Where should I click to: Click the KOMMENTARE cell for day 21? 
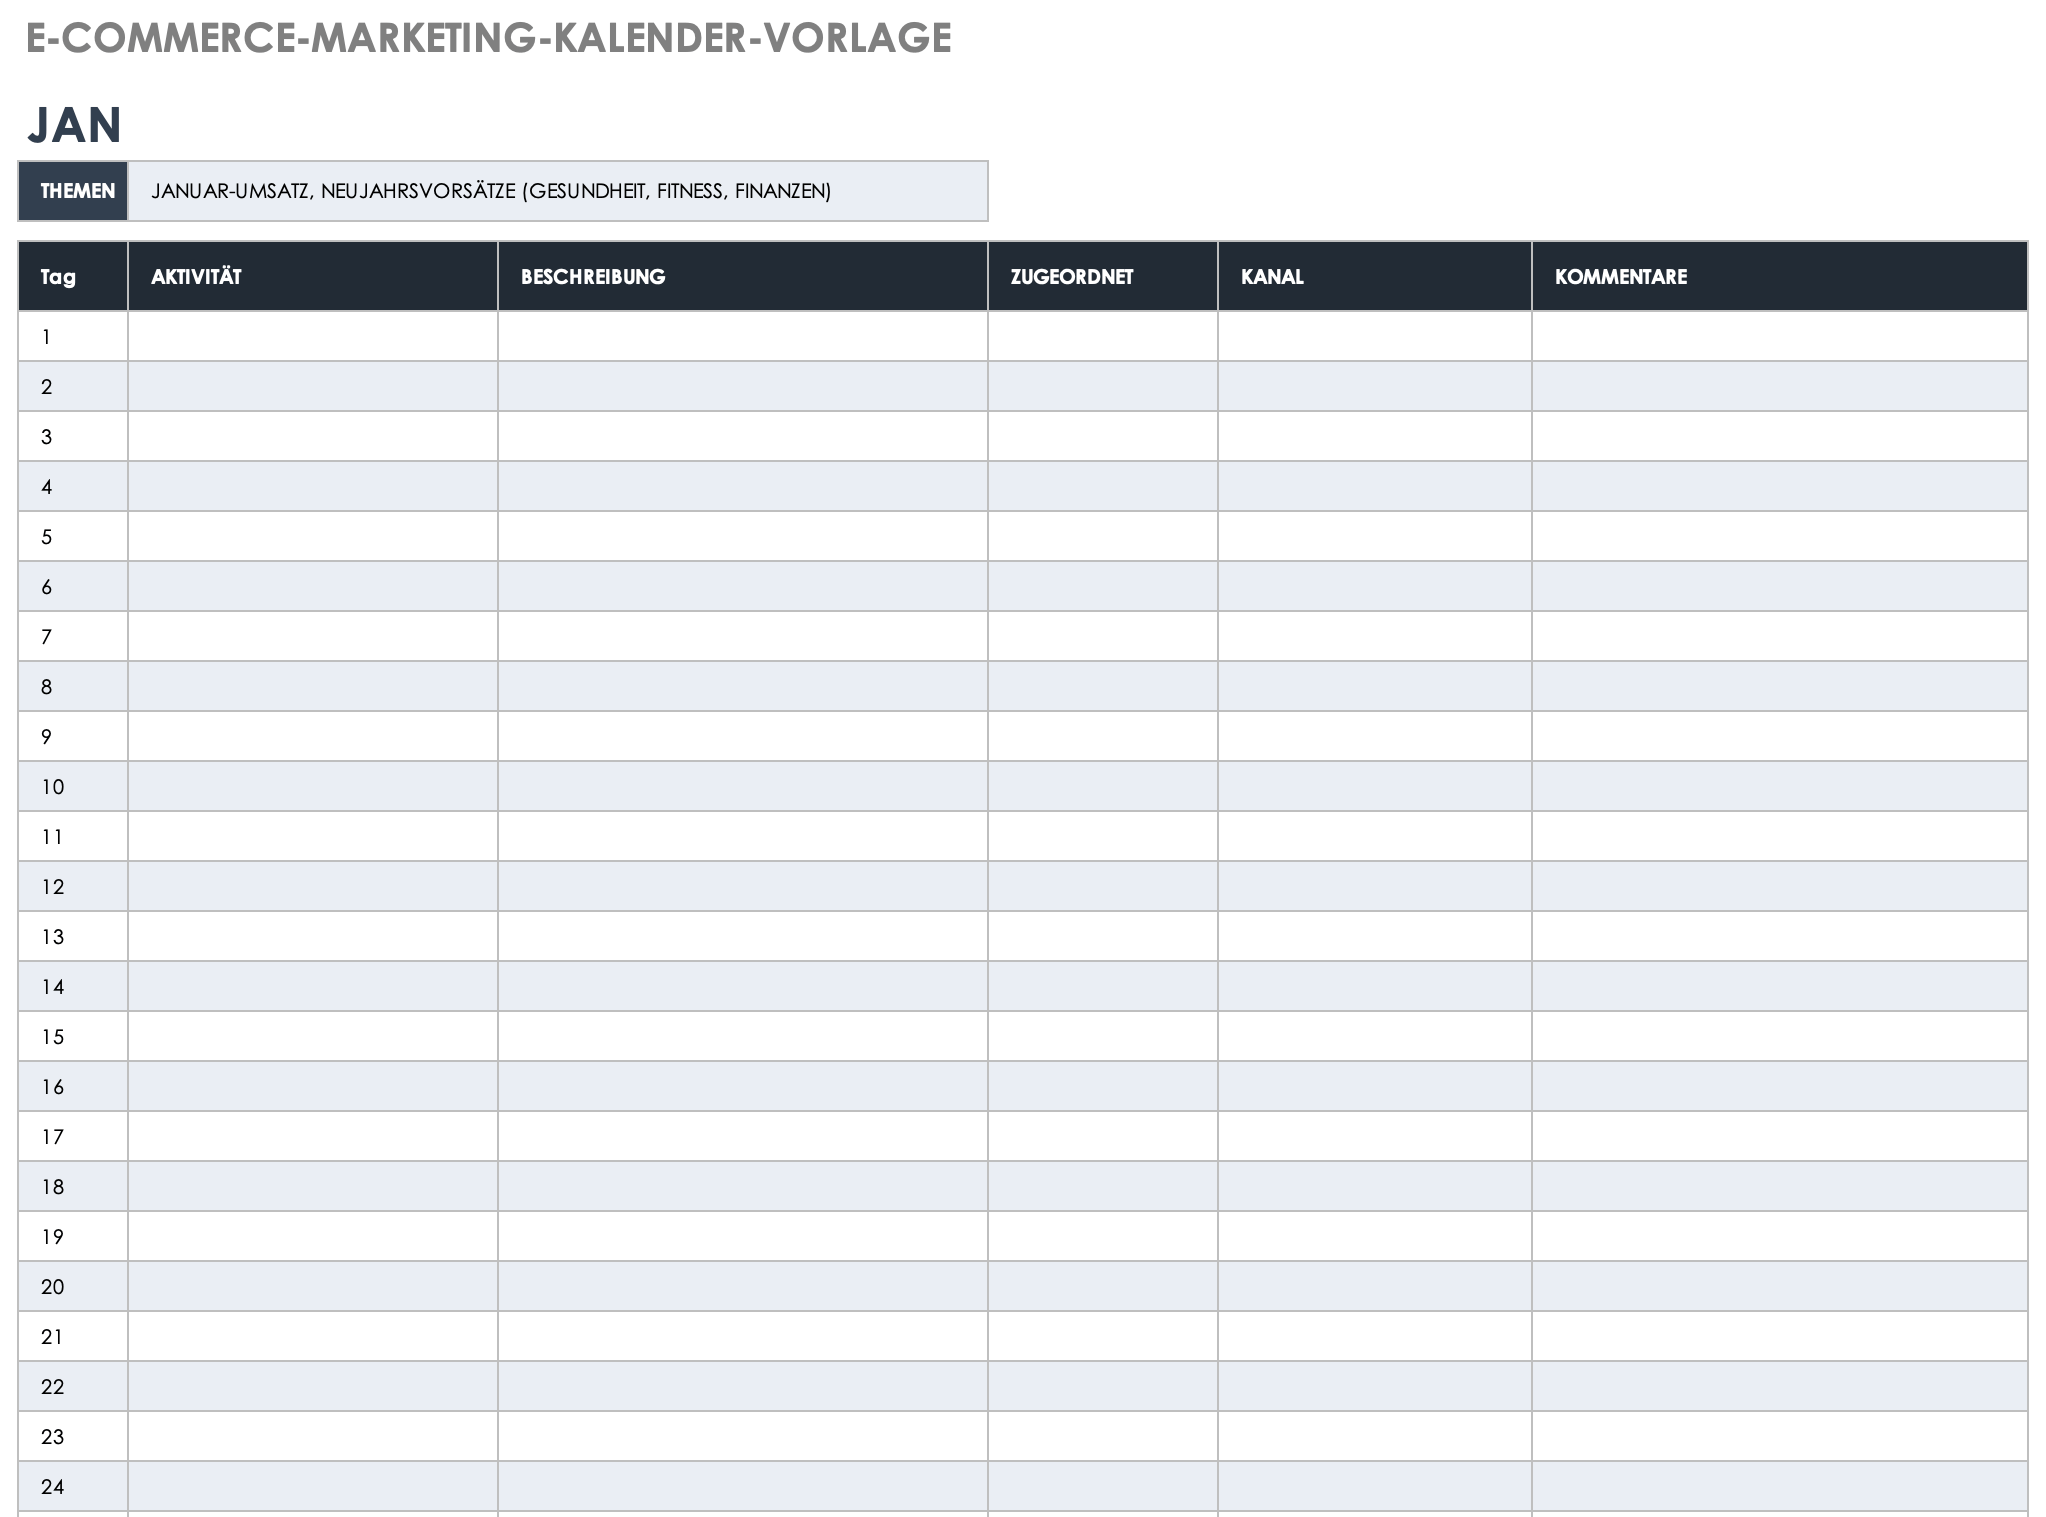[1780, 1337]
